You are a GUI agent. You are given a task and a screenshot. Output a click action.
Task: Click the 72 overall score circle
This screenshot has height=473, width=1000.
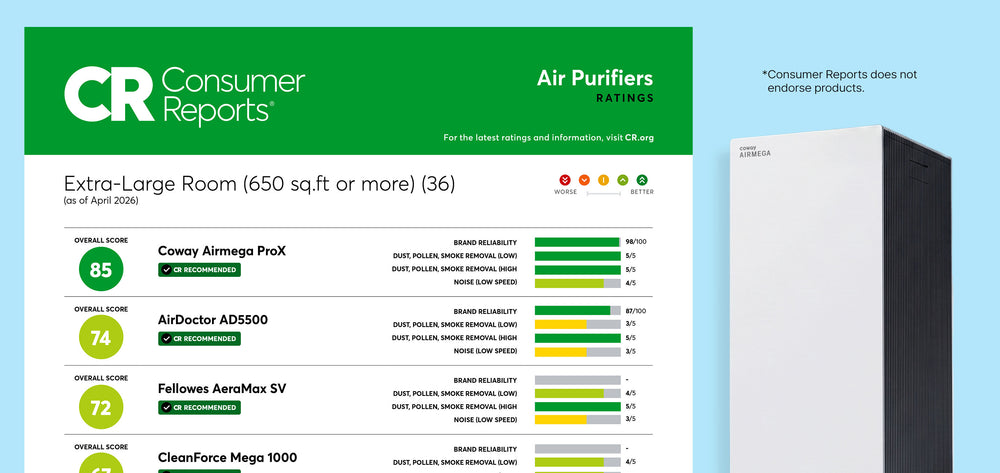click(101, 407)
